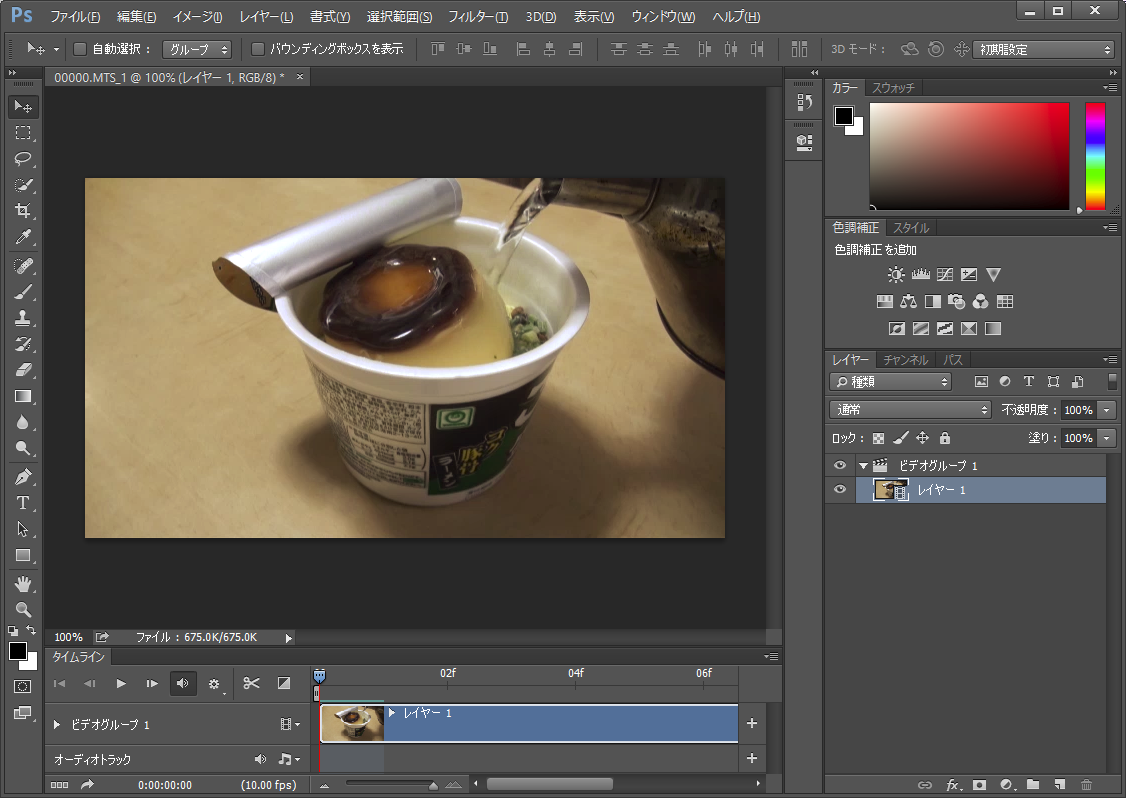Select the Pen tool
The width and height of the screenshot is (1126, 798).
[x=23, y=477]
